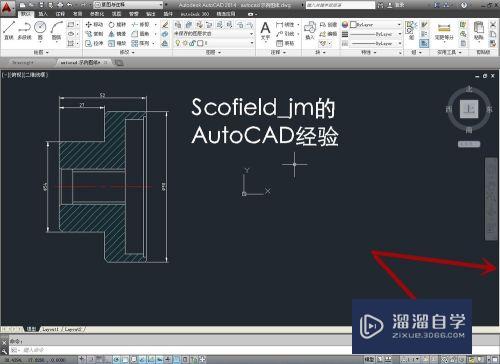
Task: Click the Edit block (编辑) tool
Action: click(x=328, y=34)
